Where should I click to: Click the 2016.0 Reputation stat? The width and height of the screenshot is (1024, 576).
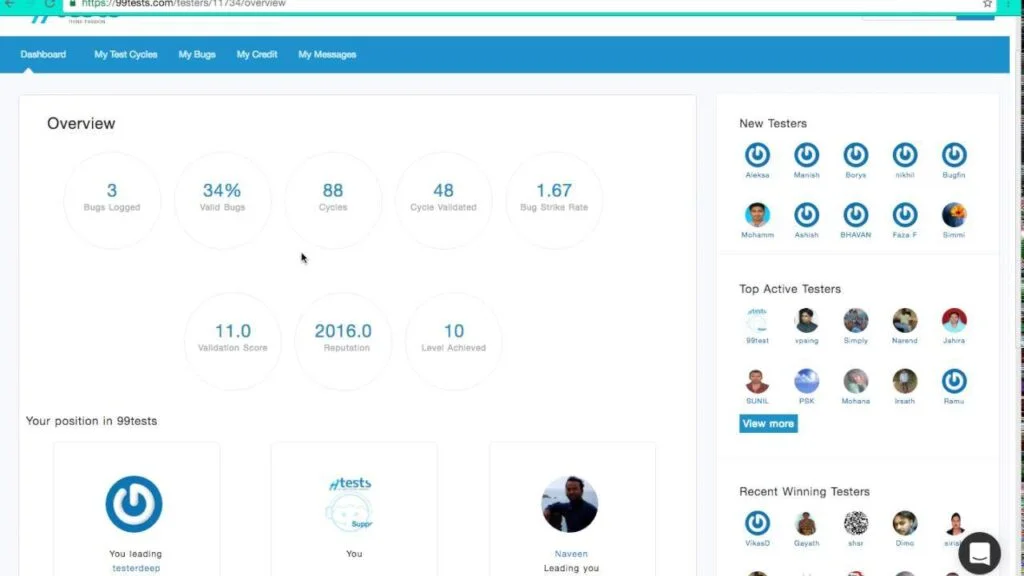coord(344,341)
